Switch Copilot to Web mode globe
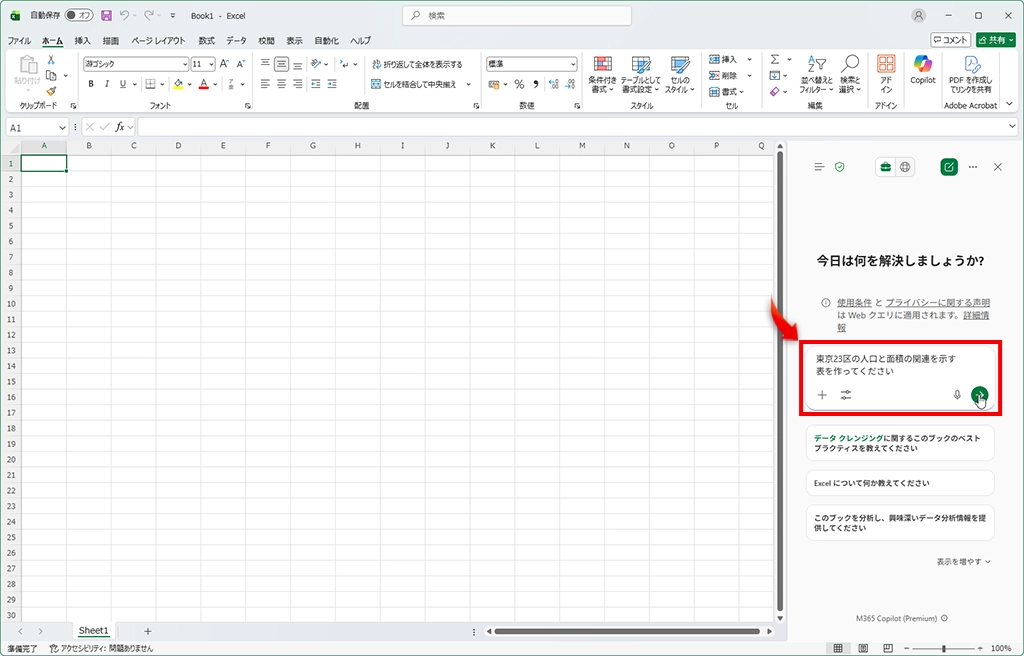Image resolution: width=1024 pixels, height=656 pixels. pyautogui.click(x=905, y=167)
